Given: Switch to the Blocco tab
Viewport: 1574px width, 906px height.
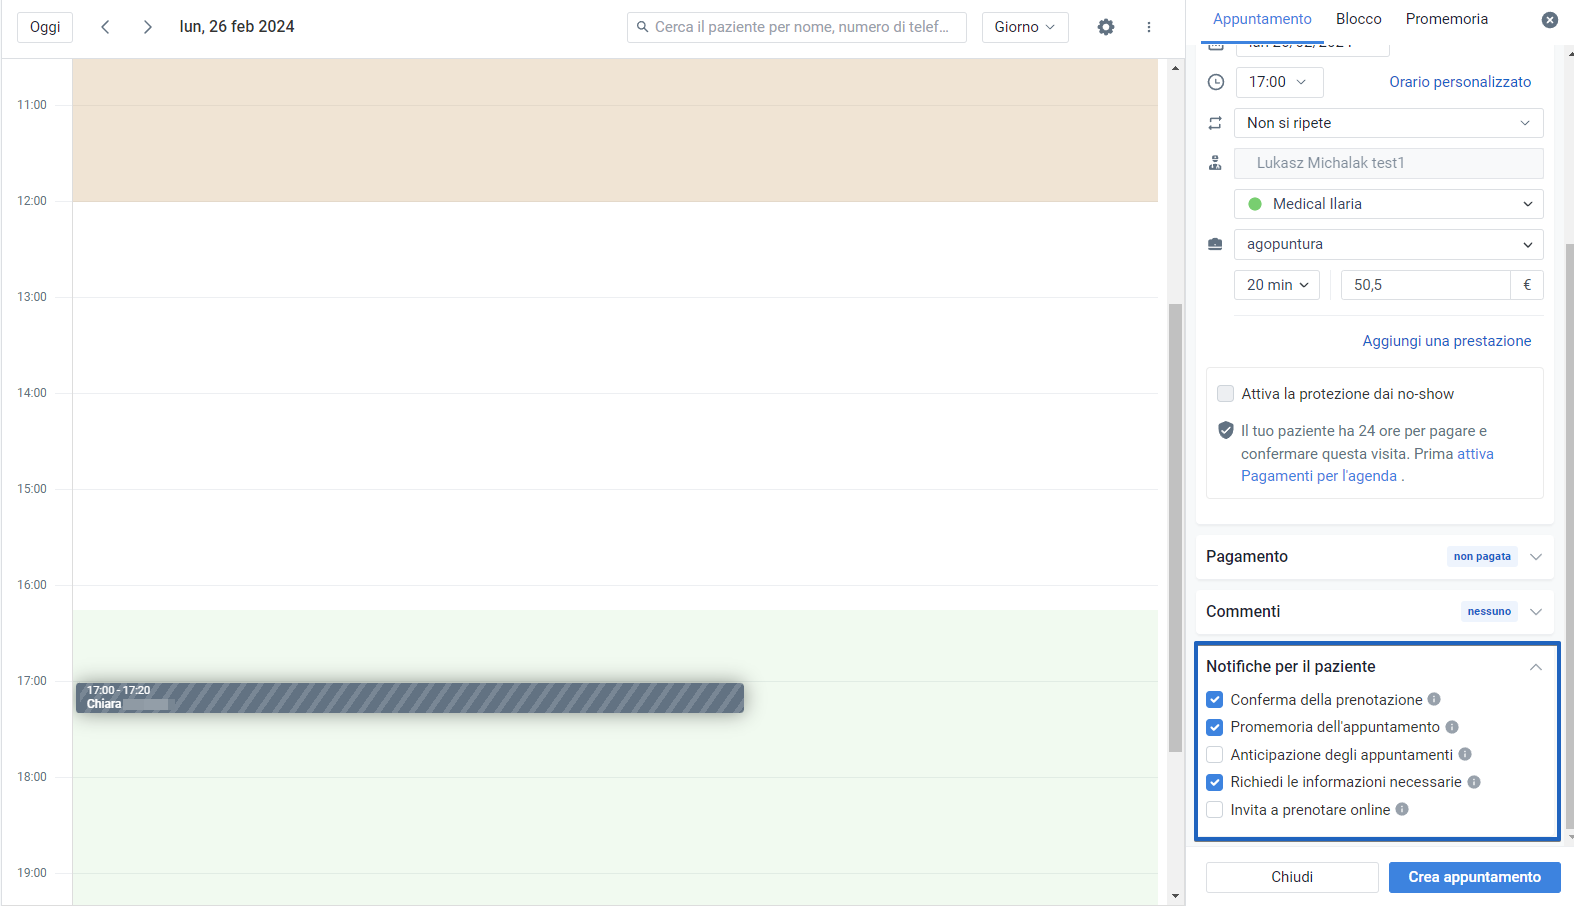Looking at the screenshot, I should pyautogui.click(x=1358, y=19).
